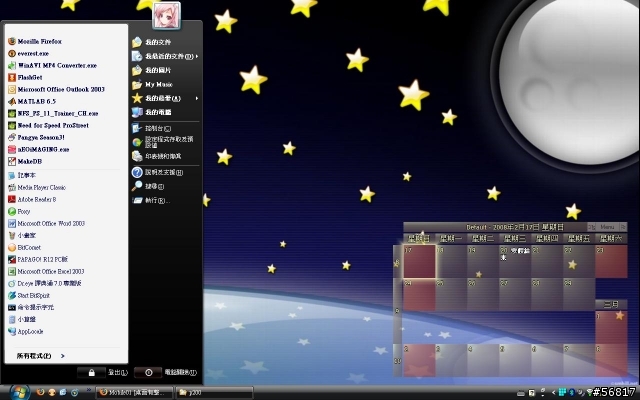This screenshot has width=640, height=400.
Task: Click the calendar title '2008年2月17日 星期日'
Action: pyautogui.click(x=528, y=227)
